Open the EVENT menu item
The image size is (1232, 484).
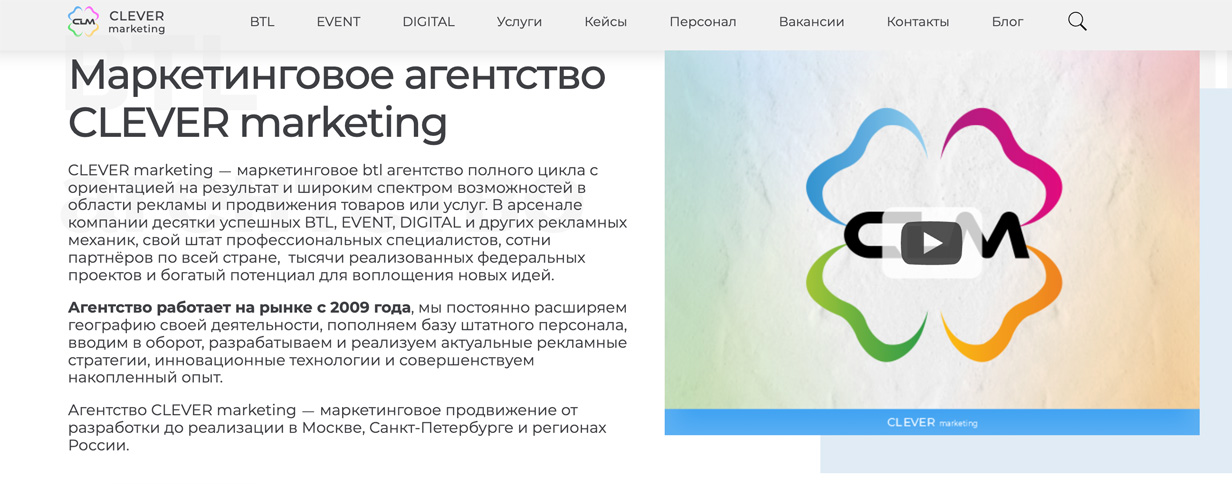pos(338,21)
